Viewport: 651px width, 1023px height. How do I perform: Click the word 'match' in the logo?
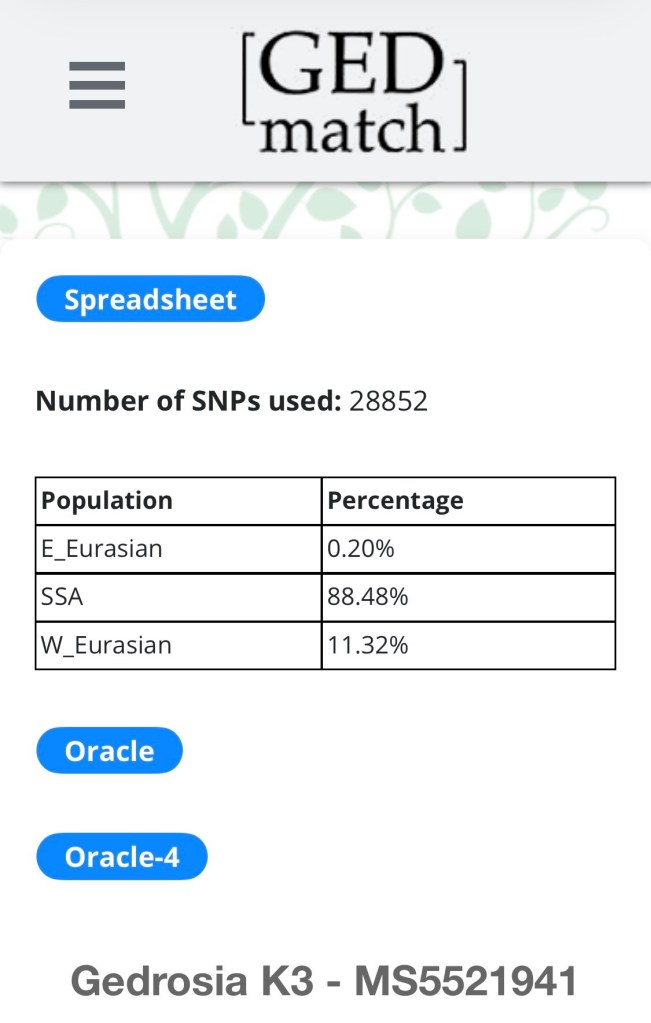350,130
